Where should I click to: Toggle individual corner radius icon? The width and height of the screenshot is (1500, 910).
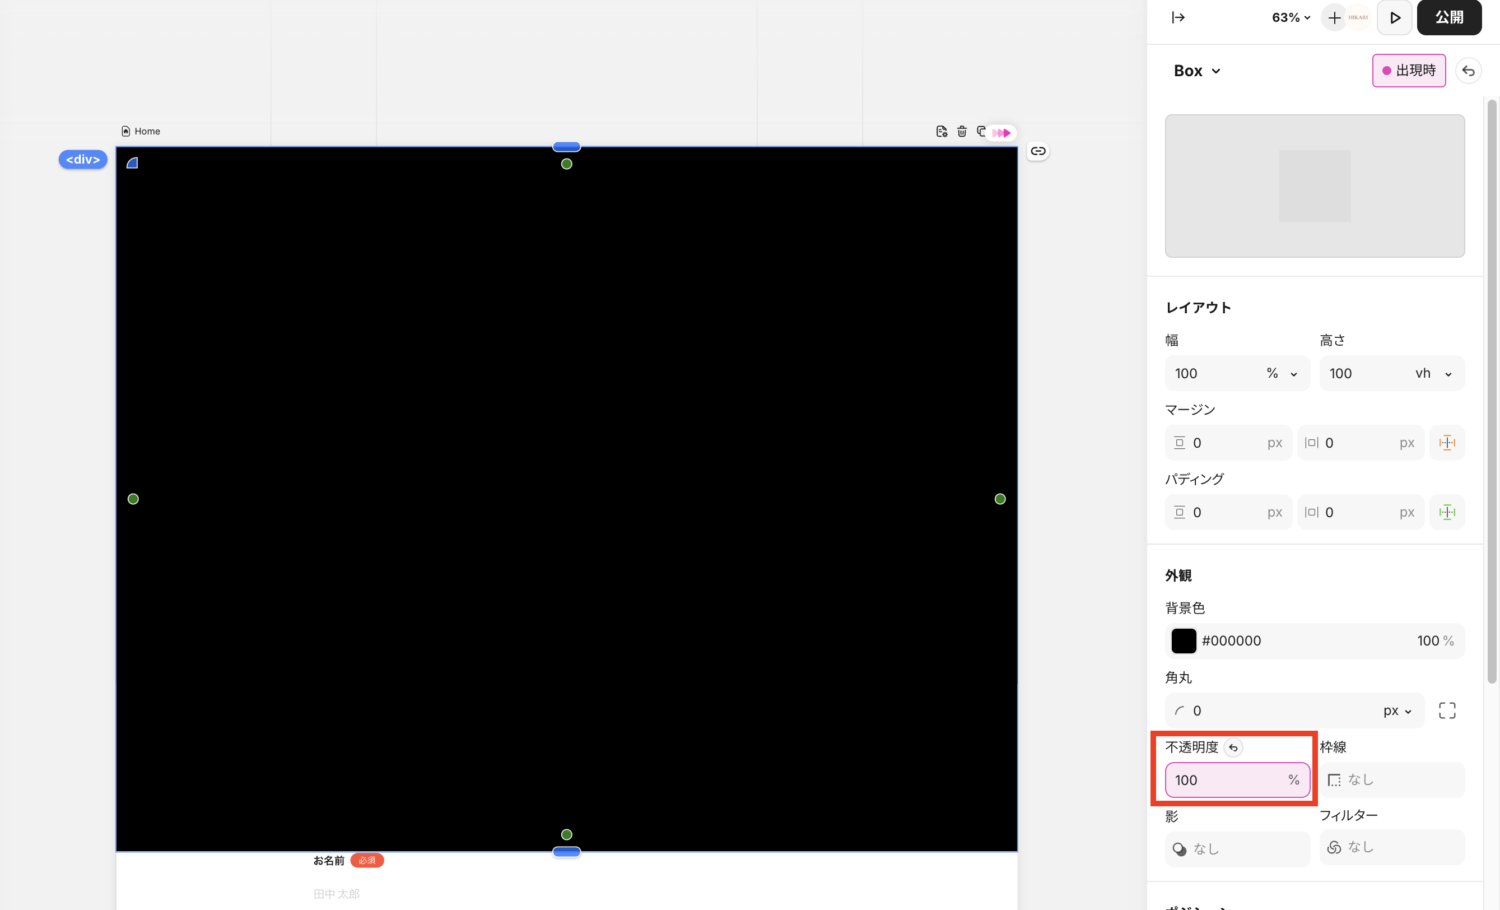click(x=1446, y=711)
